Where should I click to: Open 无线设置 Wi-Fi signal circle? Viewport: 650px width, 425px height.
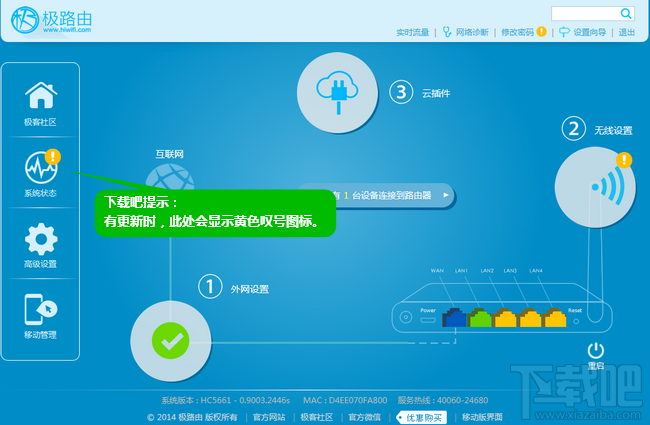594,187
